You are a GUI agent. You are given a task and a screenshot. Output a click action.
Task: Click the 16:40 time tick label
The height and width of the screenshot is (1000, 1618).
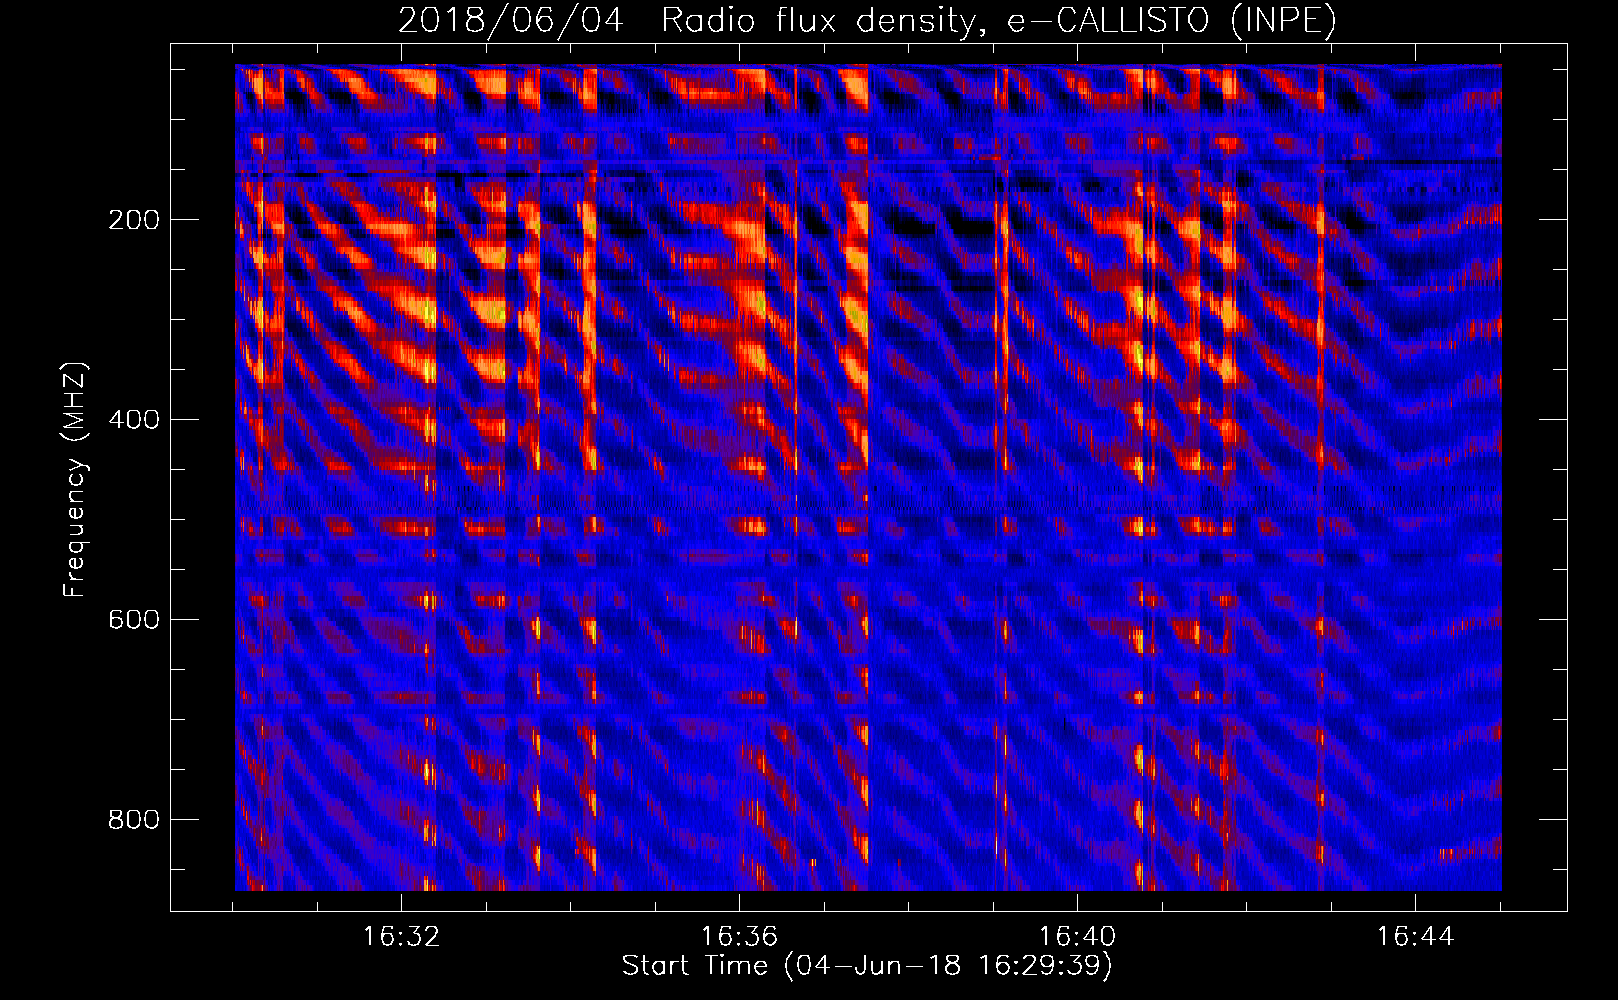pos(1077,937)
